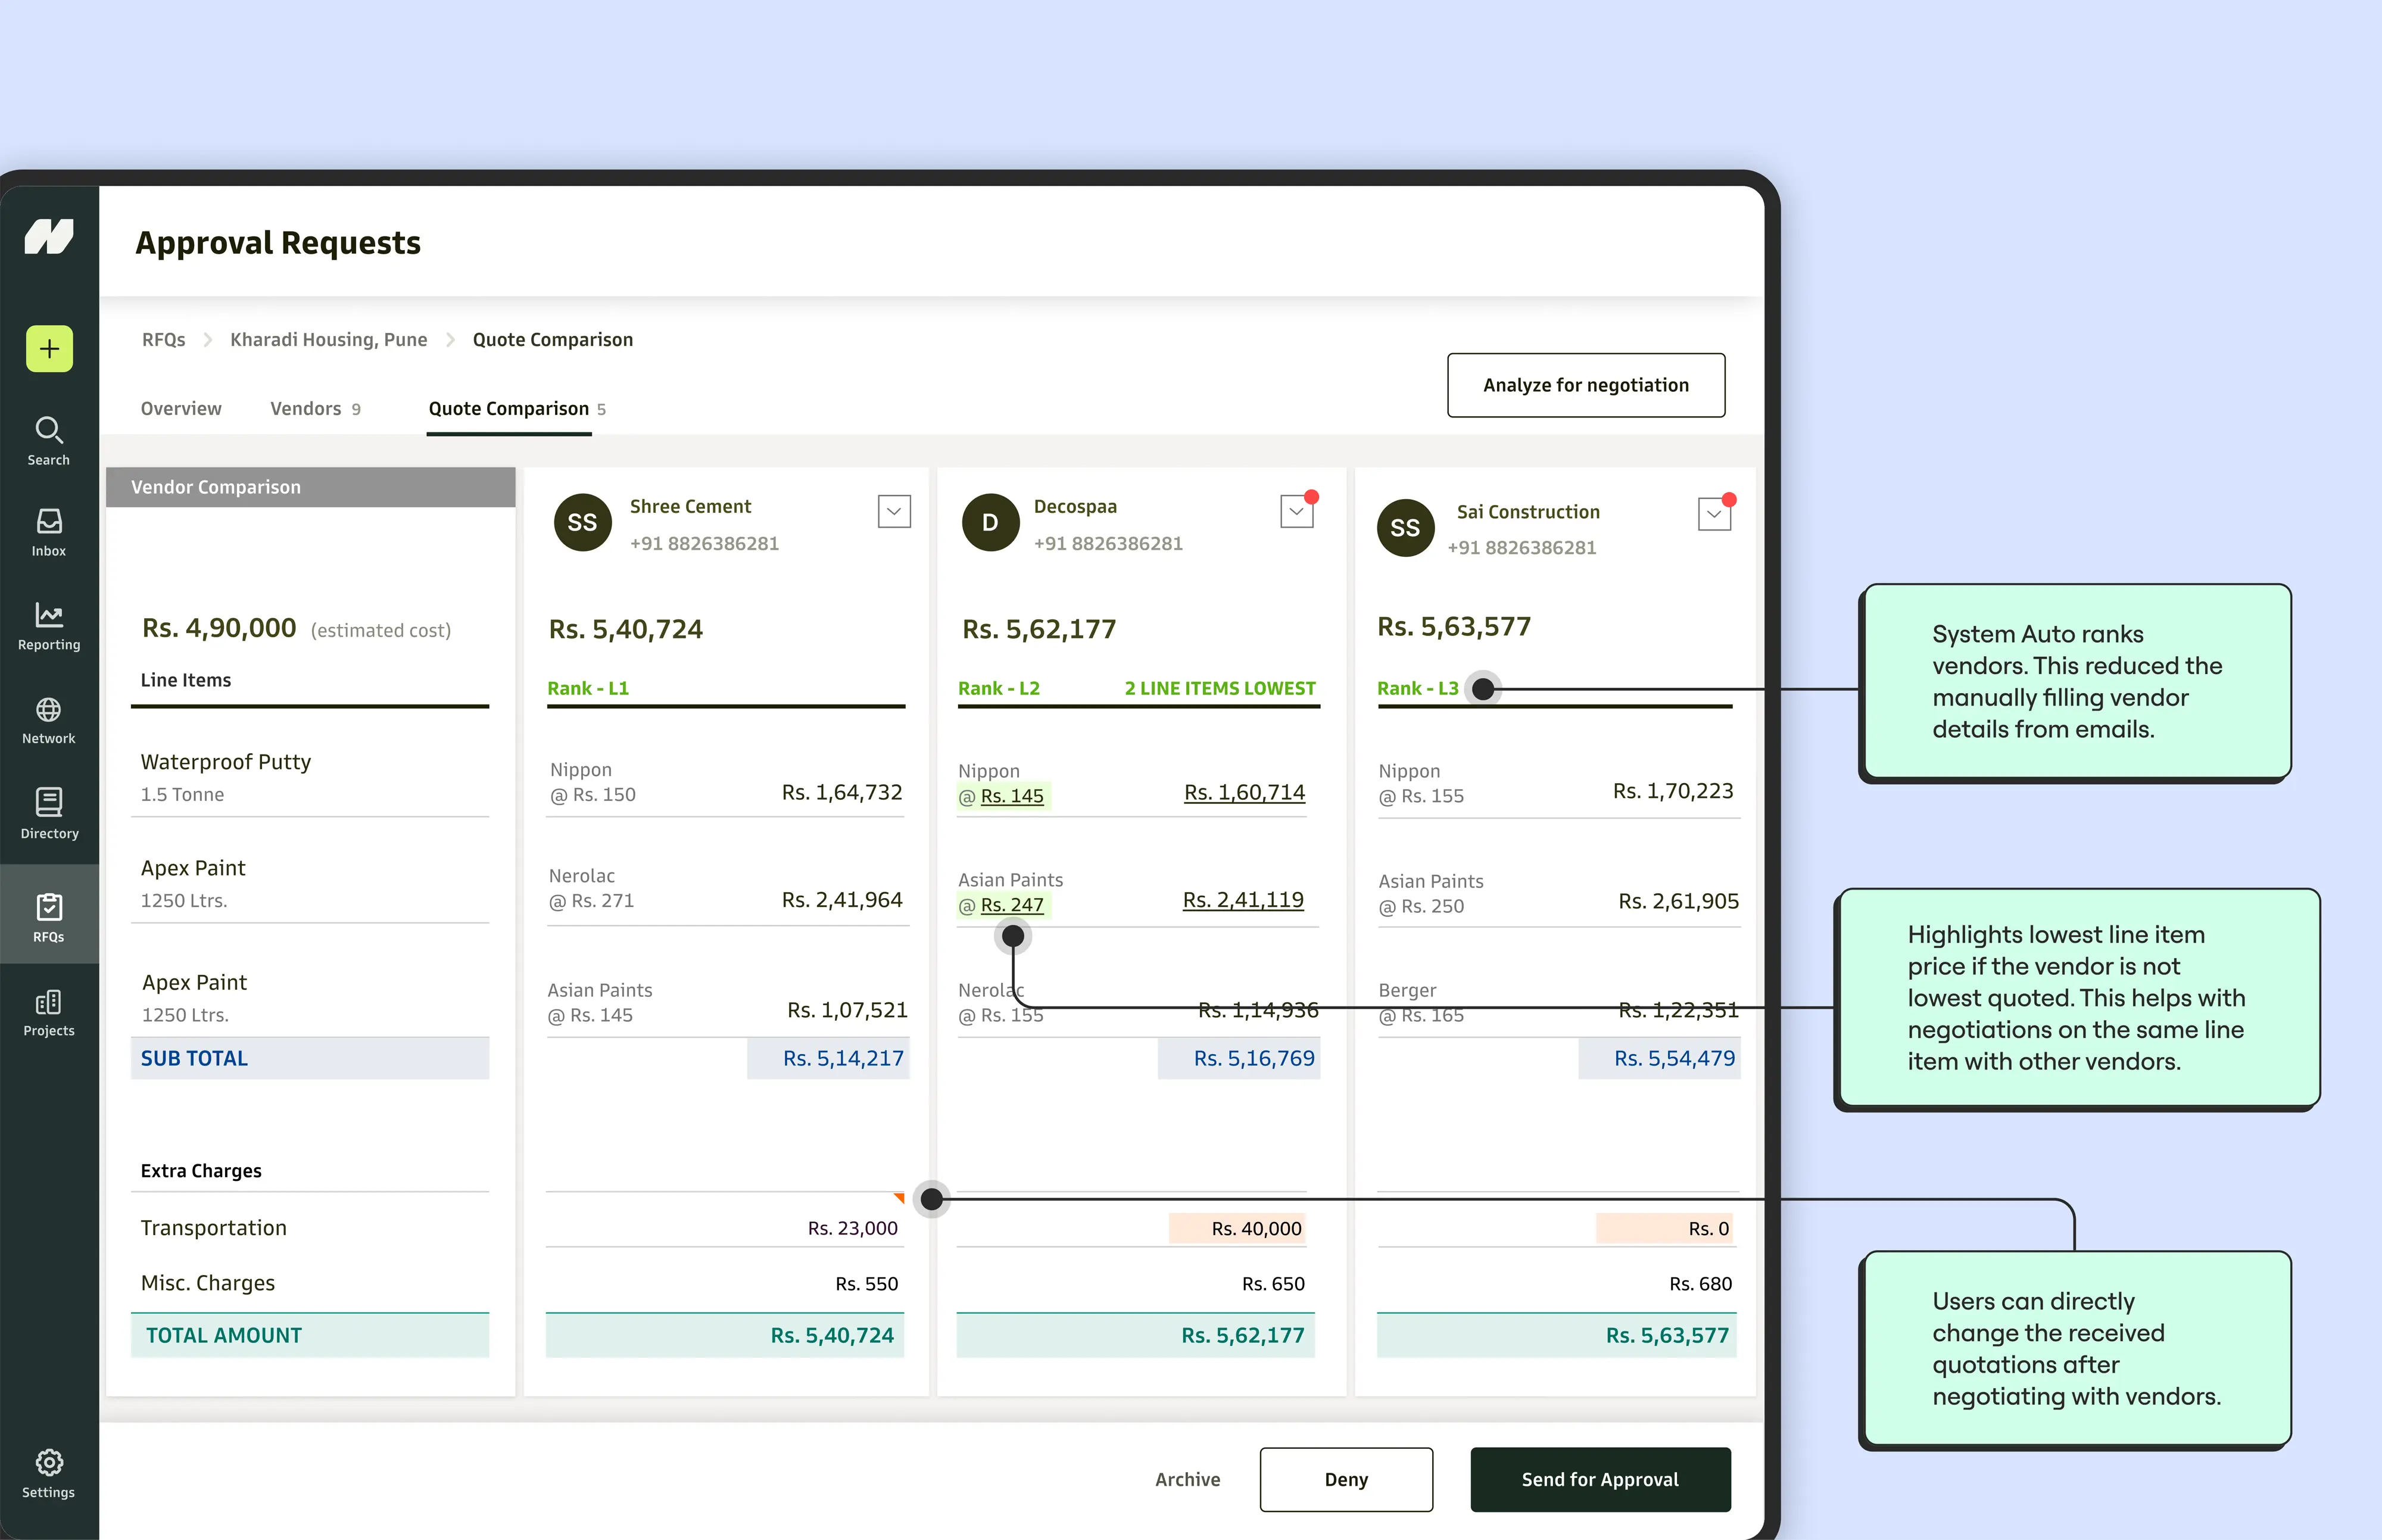Go to RFQs breadcrumb
The width and height of the screenshot is (2382, 1540).
point(164,340)
